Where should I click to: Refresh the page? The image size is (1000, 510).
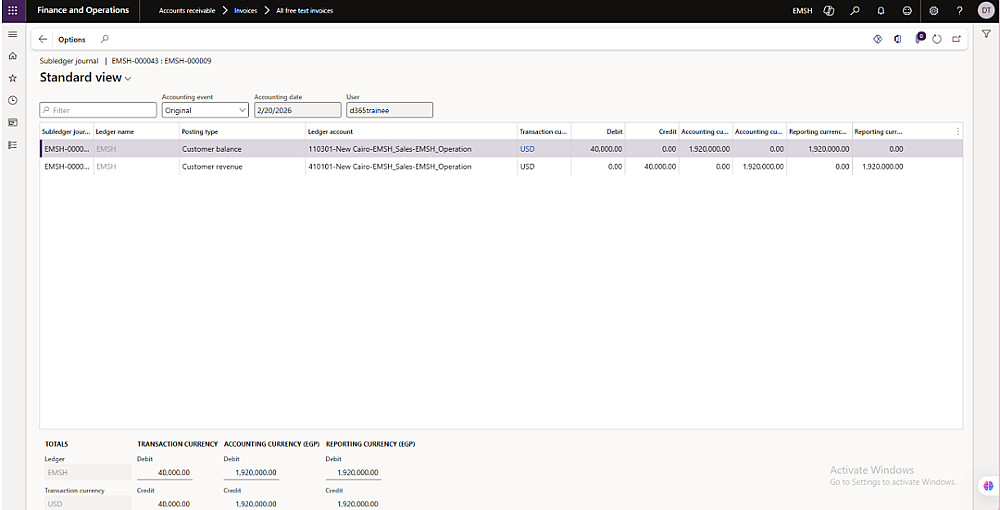[937, 39]
